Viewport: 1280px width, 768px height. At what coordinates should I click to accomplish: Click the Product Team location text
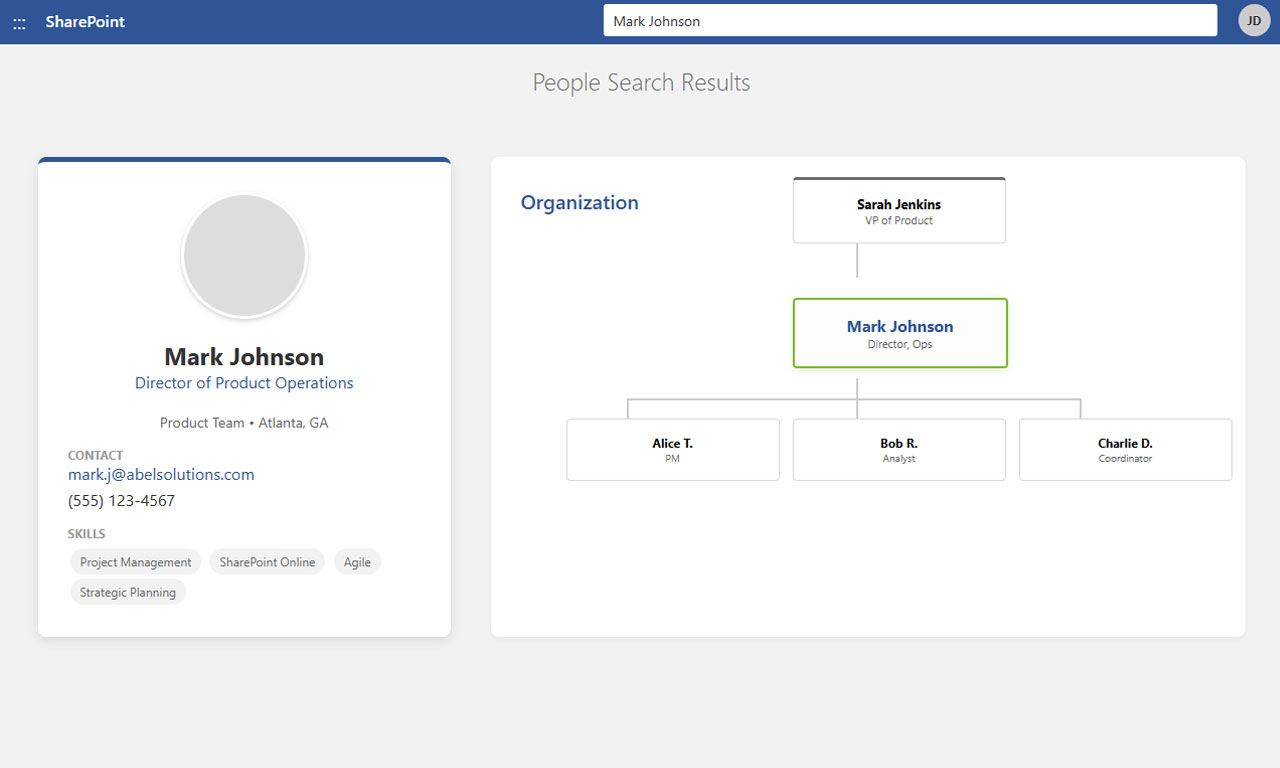244,422
